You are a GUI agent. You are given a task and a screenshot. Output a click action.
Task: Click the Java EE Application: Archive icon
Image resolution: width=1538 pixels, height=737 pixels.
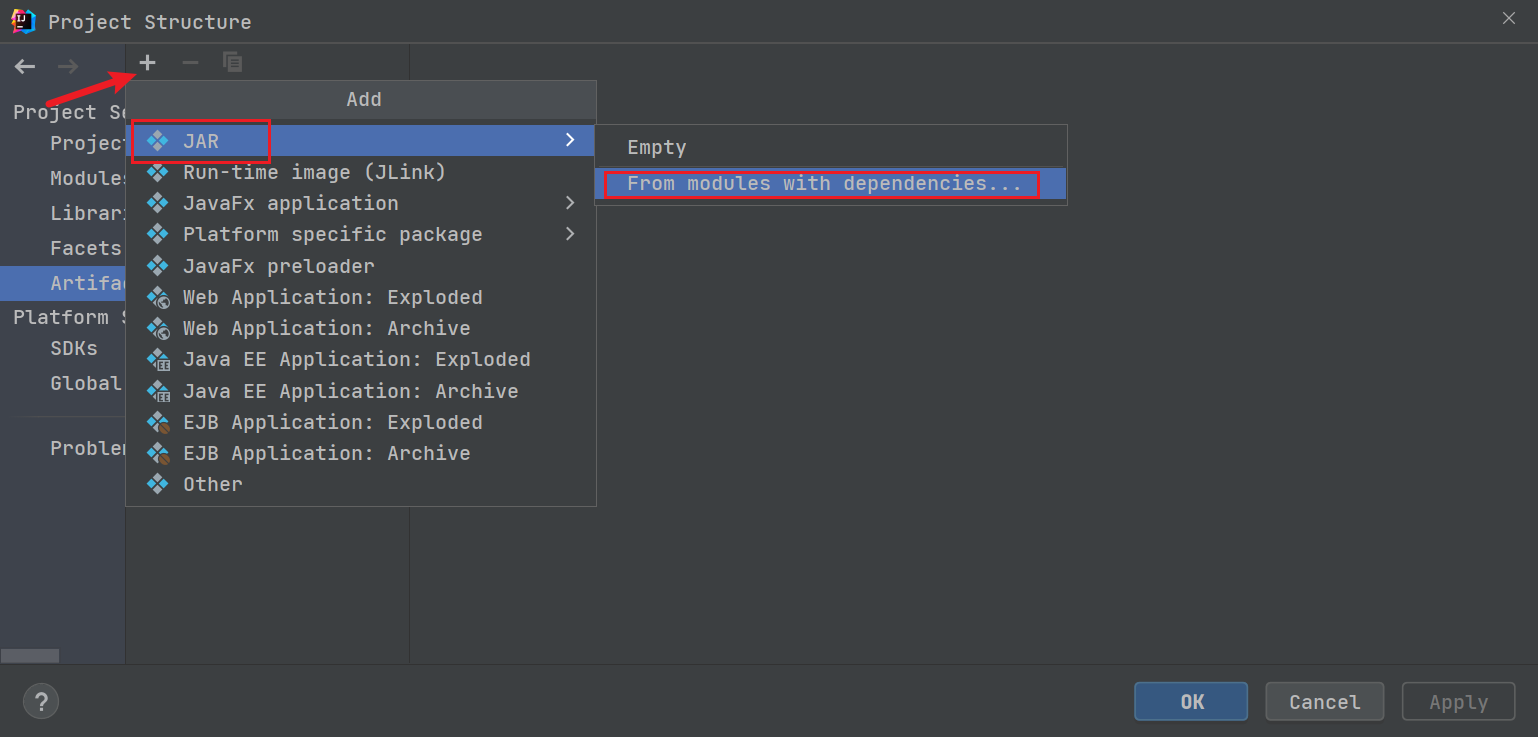point(158,391)
